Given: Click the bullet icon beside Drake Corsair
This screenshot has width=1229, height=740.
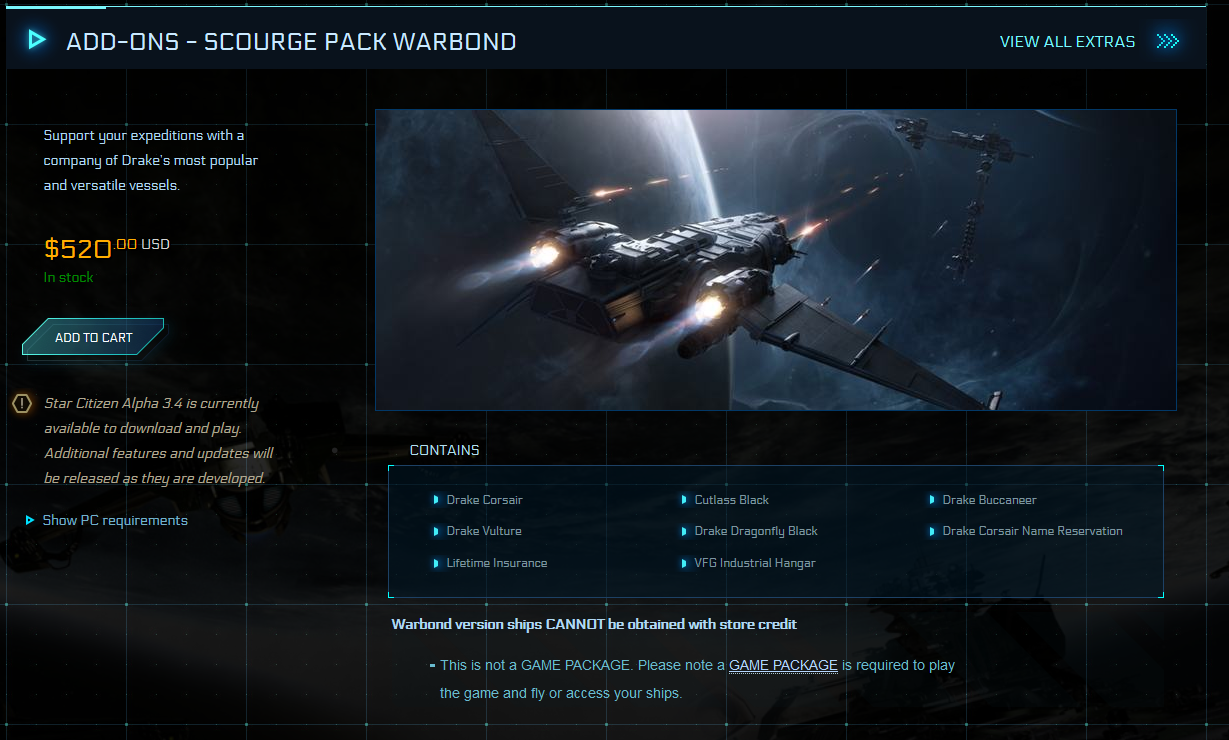Looking at the screenshot, I should pos(436,500).
